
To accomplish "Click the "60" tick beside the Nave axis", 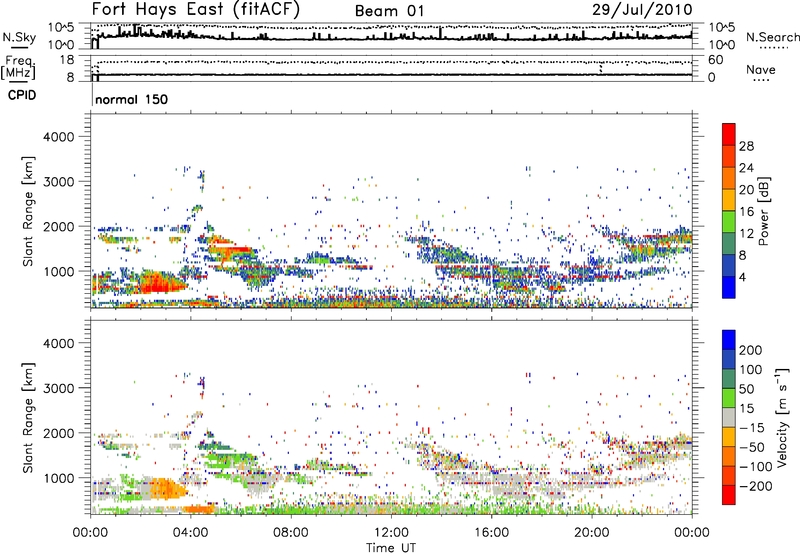I will pyautogui.click(x=716, y=60).
